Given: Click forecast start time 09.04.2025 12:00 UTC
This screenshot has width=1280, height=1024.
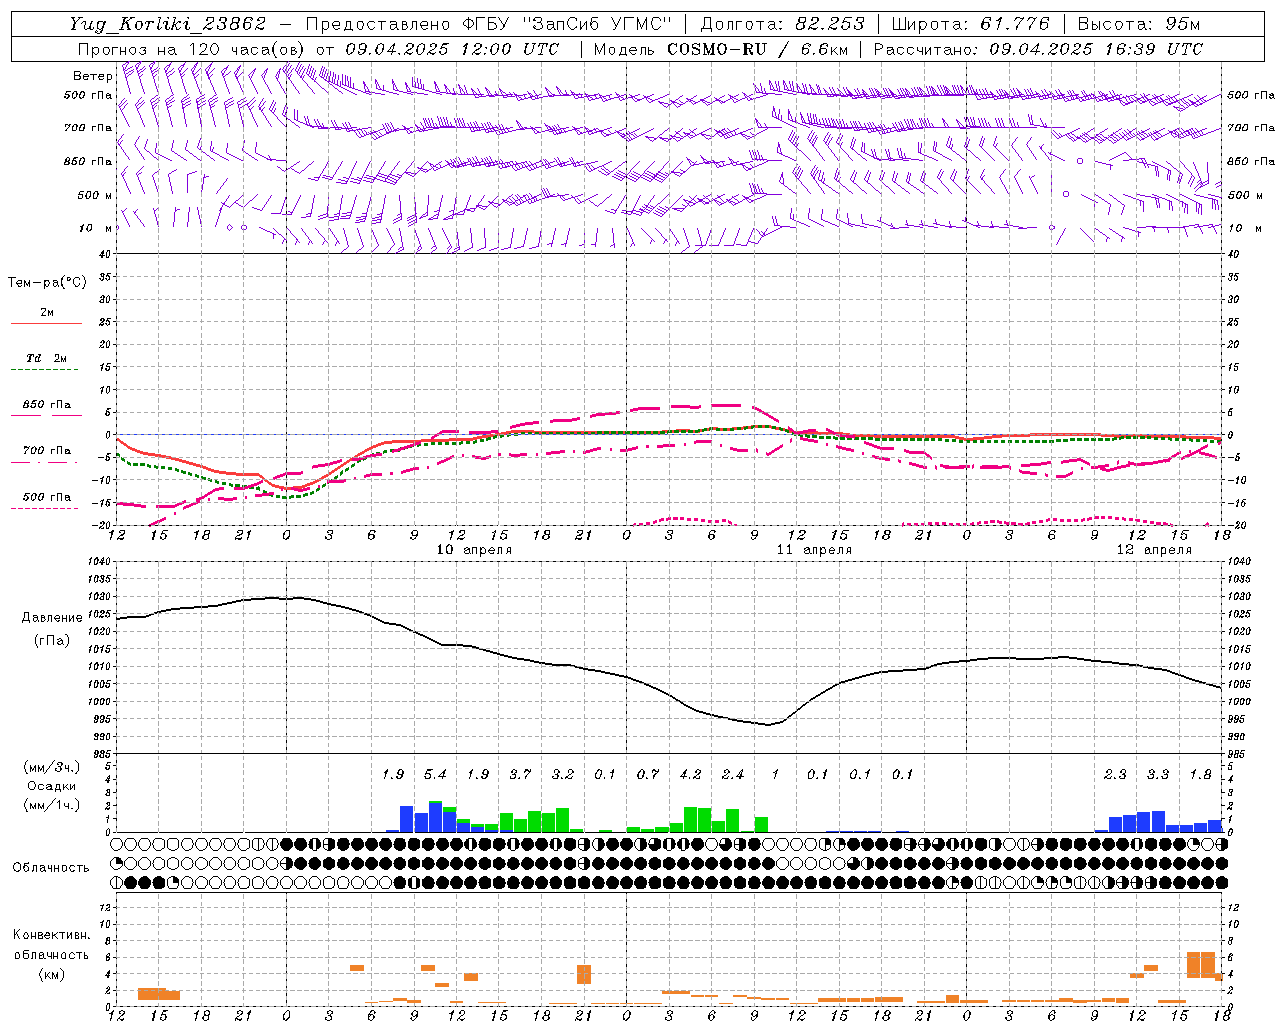Looking at the screenshot, I should coord(452,49).
